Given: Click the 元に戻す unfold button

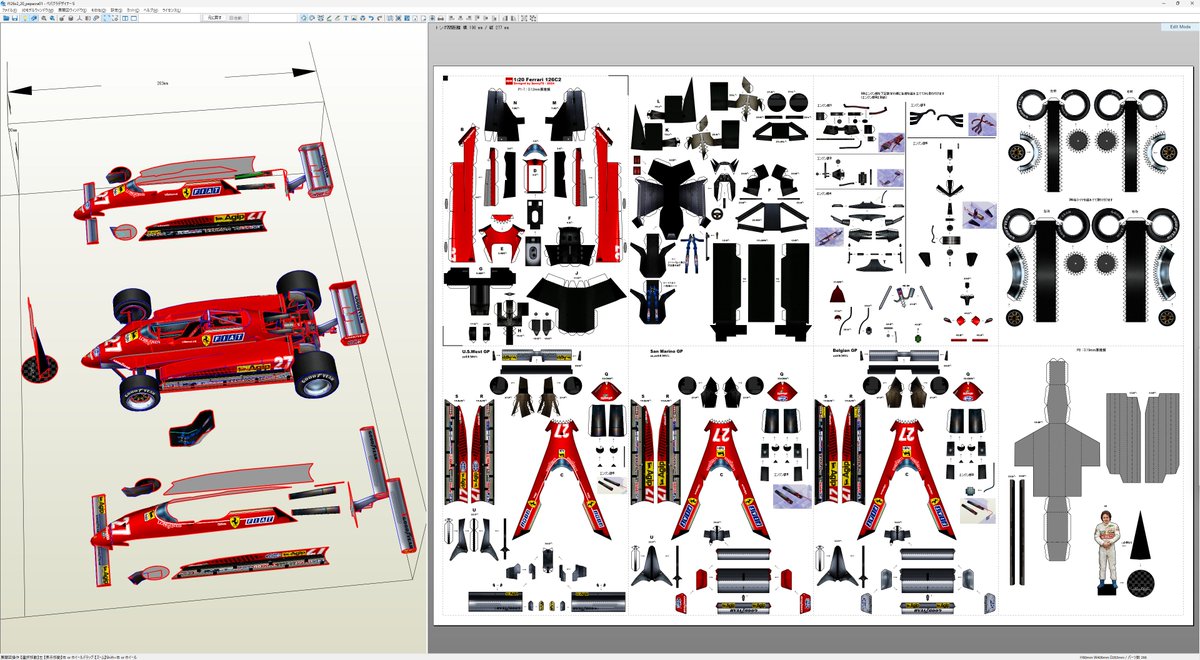Looking at the screenshot, I should tap(217, 18).
